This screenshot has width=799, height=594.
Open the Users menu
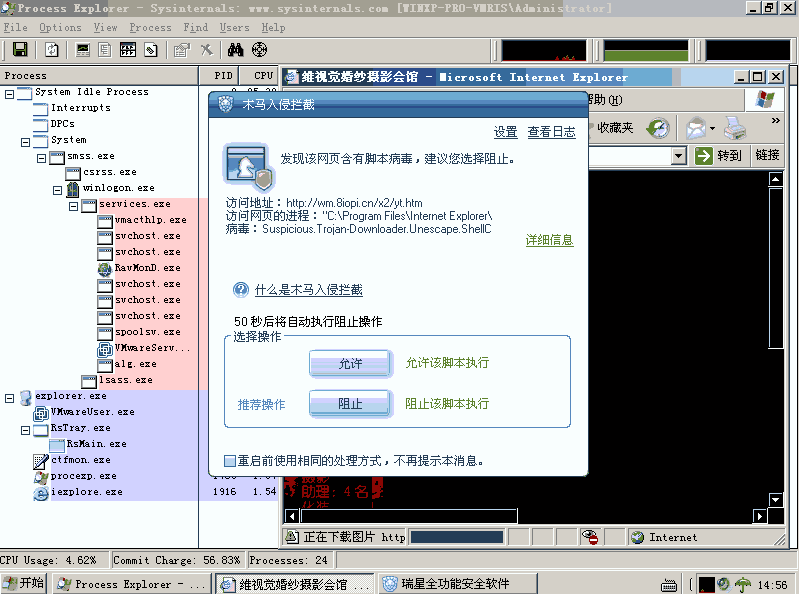coord(234,28)
